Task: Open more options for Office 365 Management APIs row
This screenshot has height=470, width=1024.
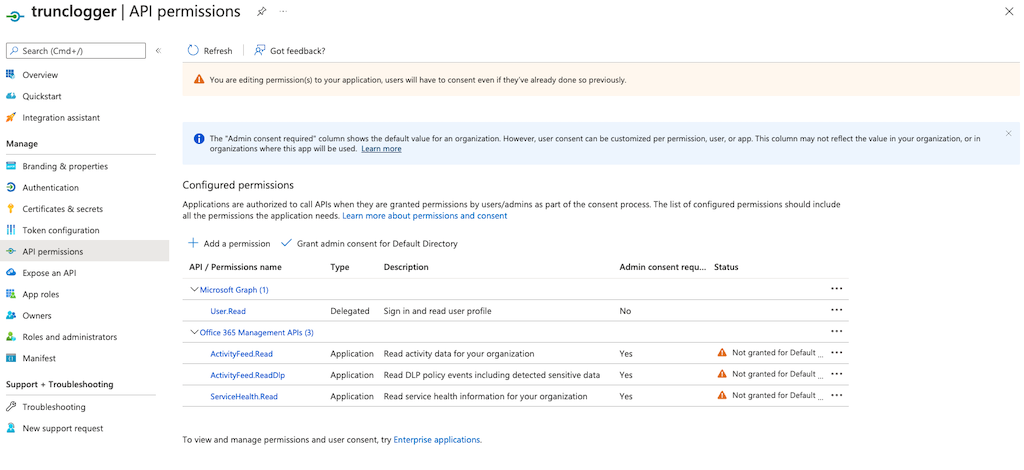Action: 837,332
